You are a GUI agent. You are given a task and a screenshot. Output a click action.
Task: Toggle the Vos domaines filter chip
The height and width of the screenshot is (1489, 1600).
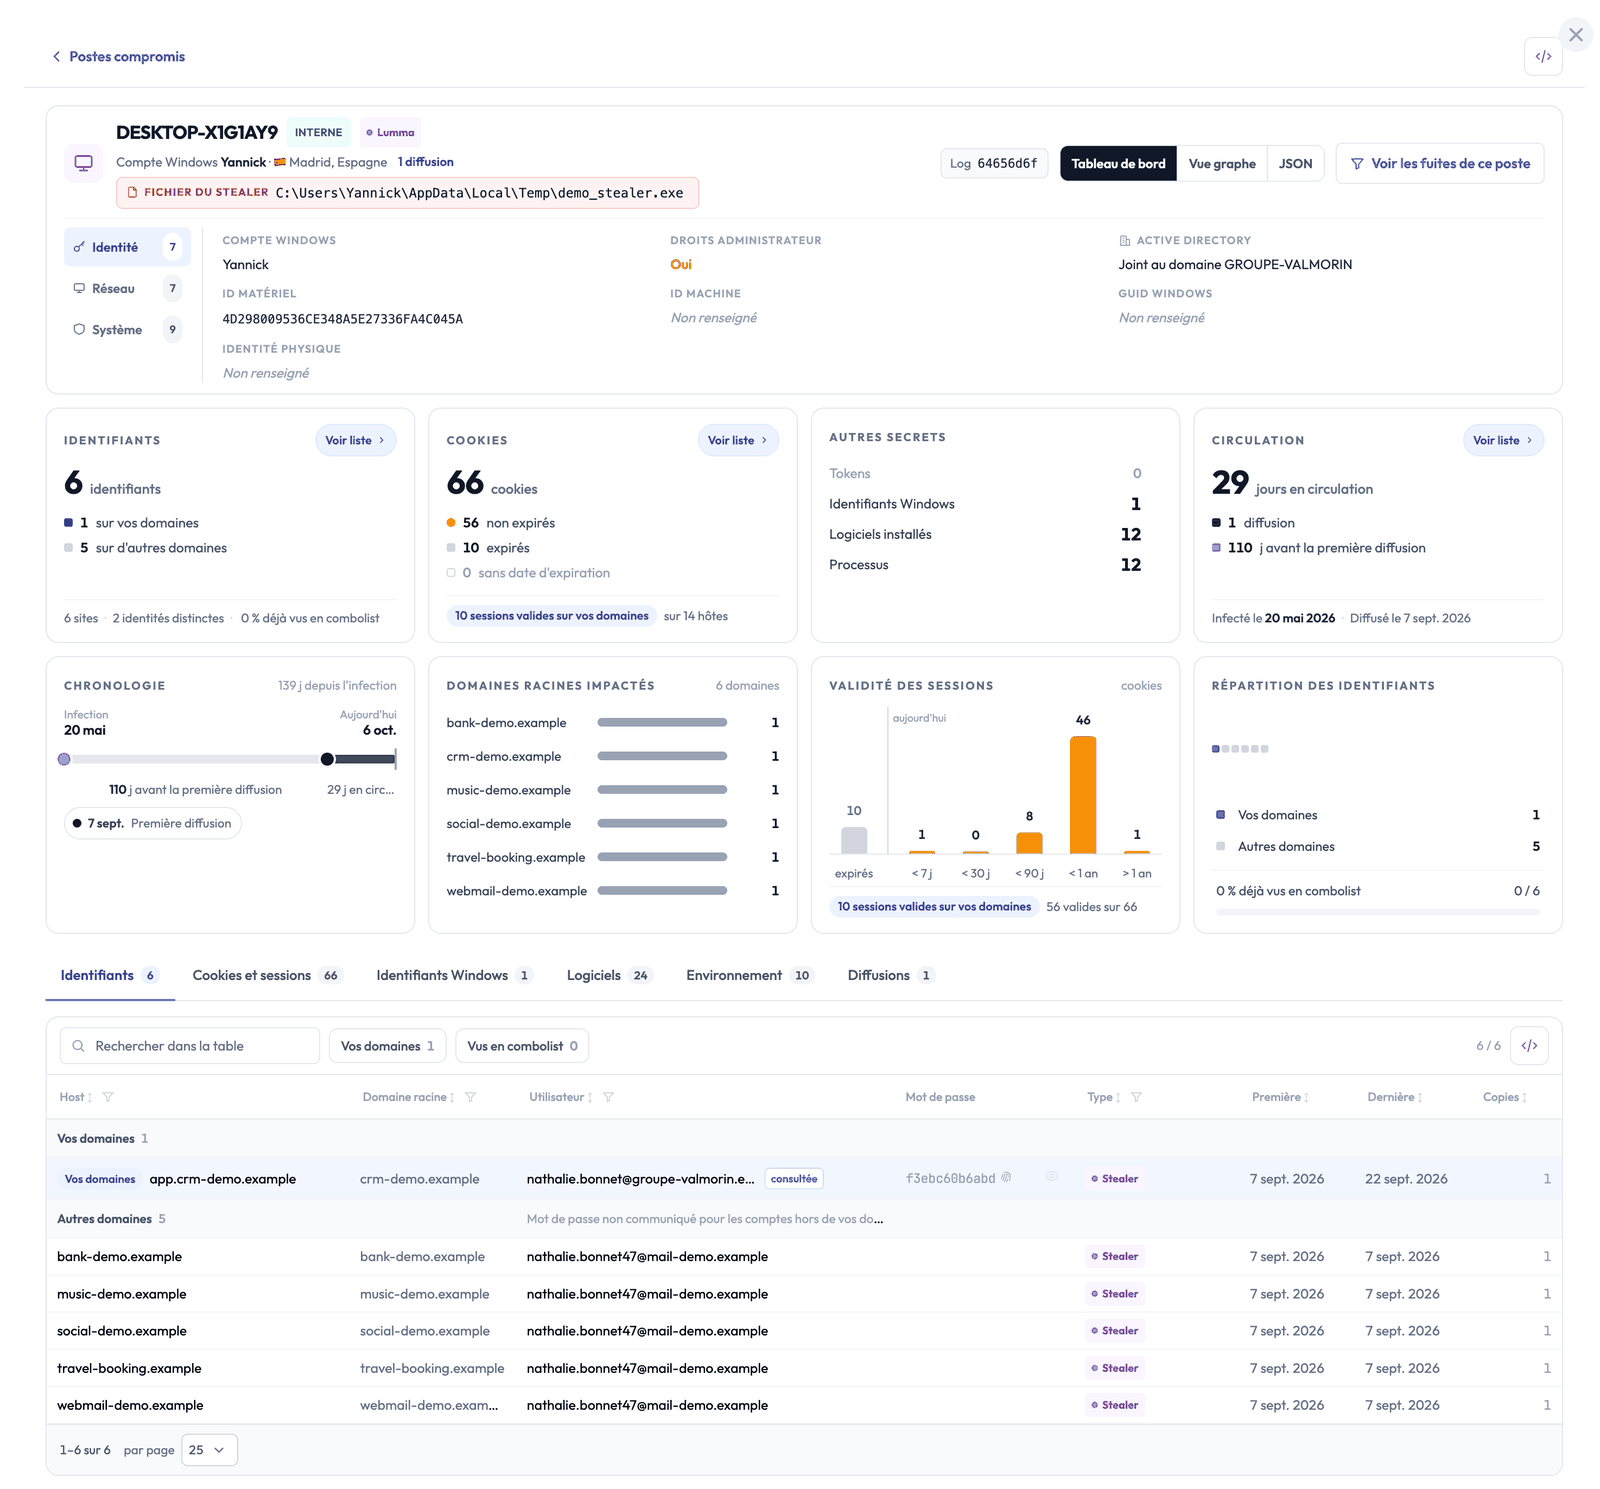click(387, 1046)
